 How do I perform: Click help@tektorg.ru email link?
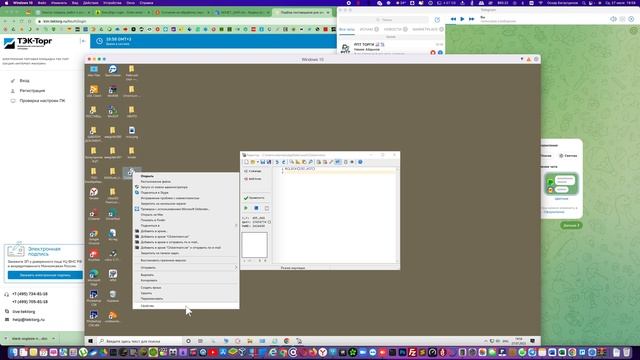pyautogui.click(x=28, y=320)
